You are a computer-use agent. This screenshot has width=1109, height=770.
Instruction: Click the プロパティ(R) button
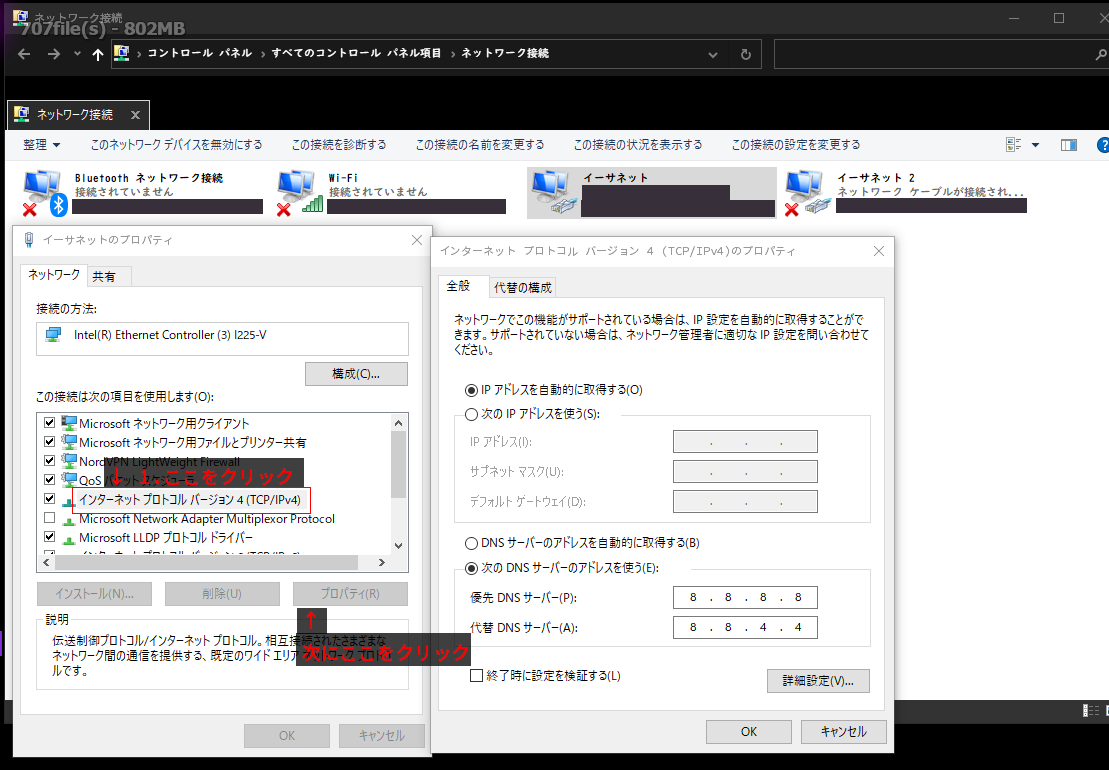350,594
